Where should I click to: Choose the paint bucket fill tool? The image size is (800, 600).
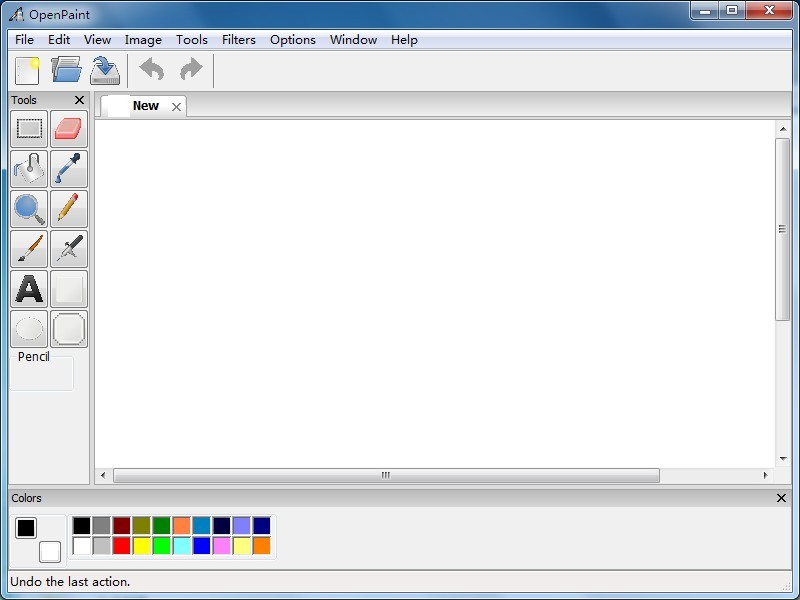[x=29, y=169]
